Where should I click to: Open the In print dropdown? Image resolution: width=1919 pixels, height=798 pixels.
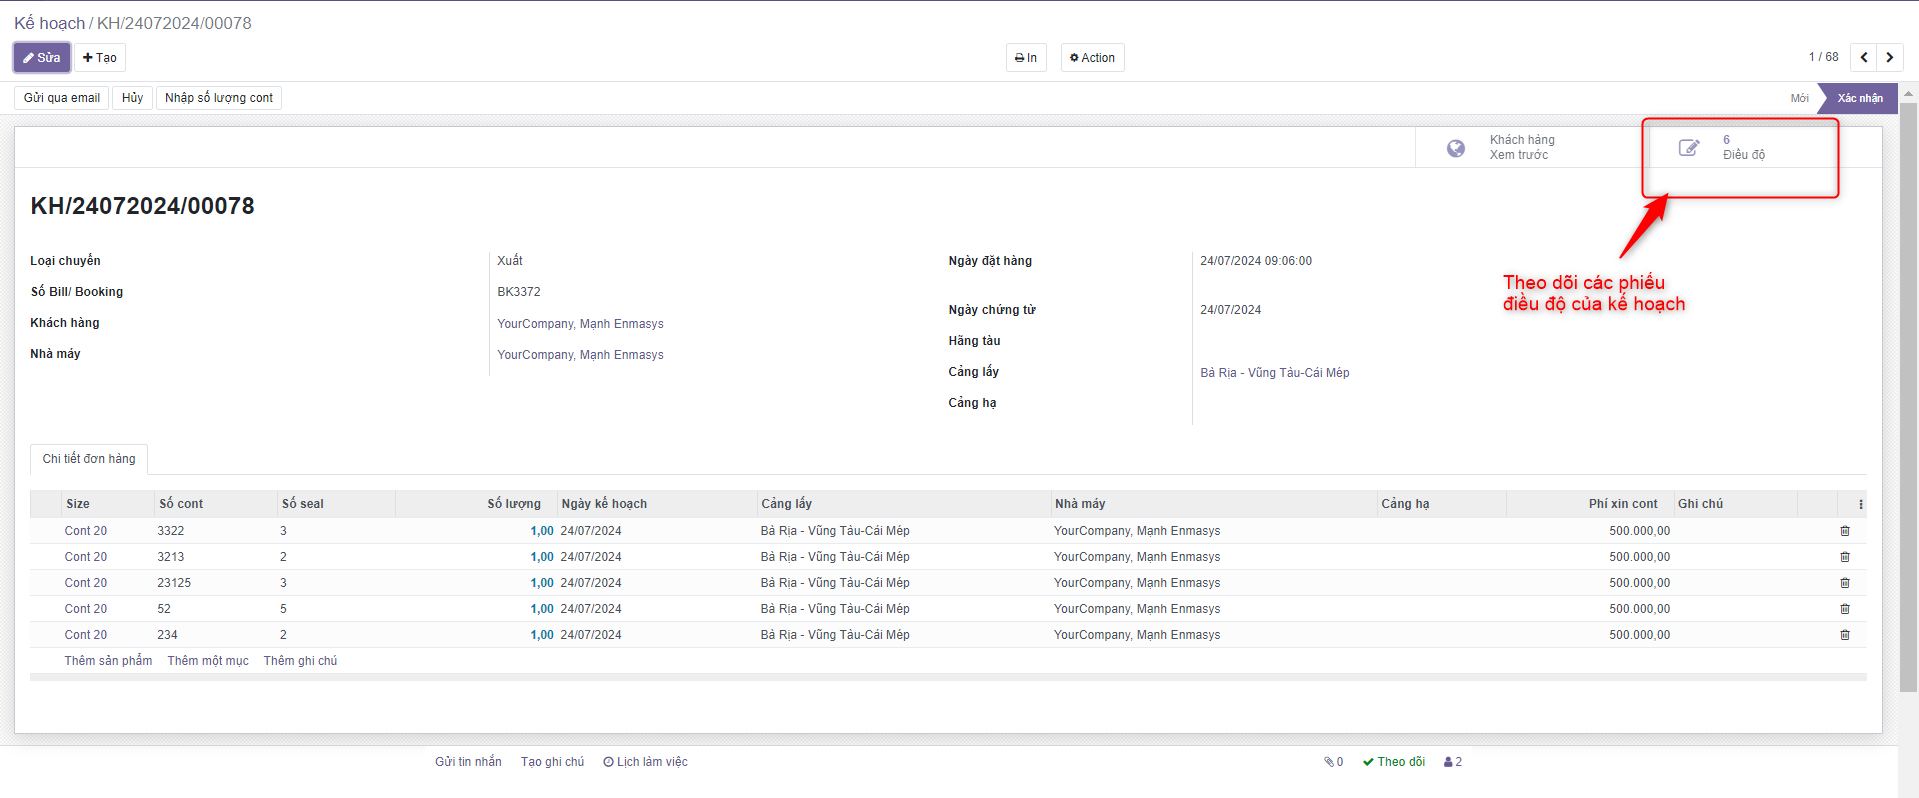point(1026,58)
